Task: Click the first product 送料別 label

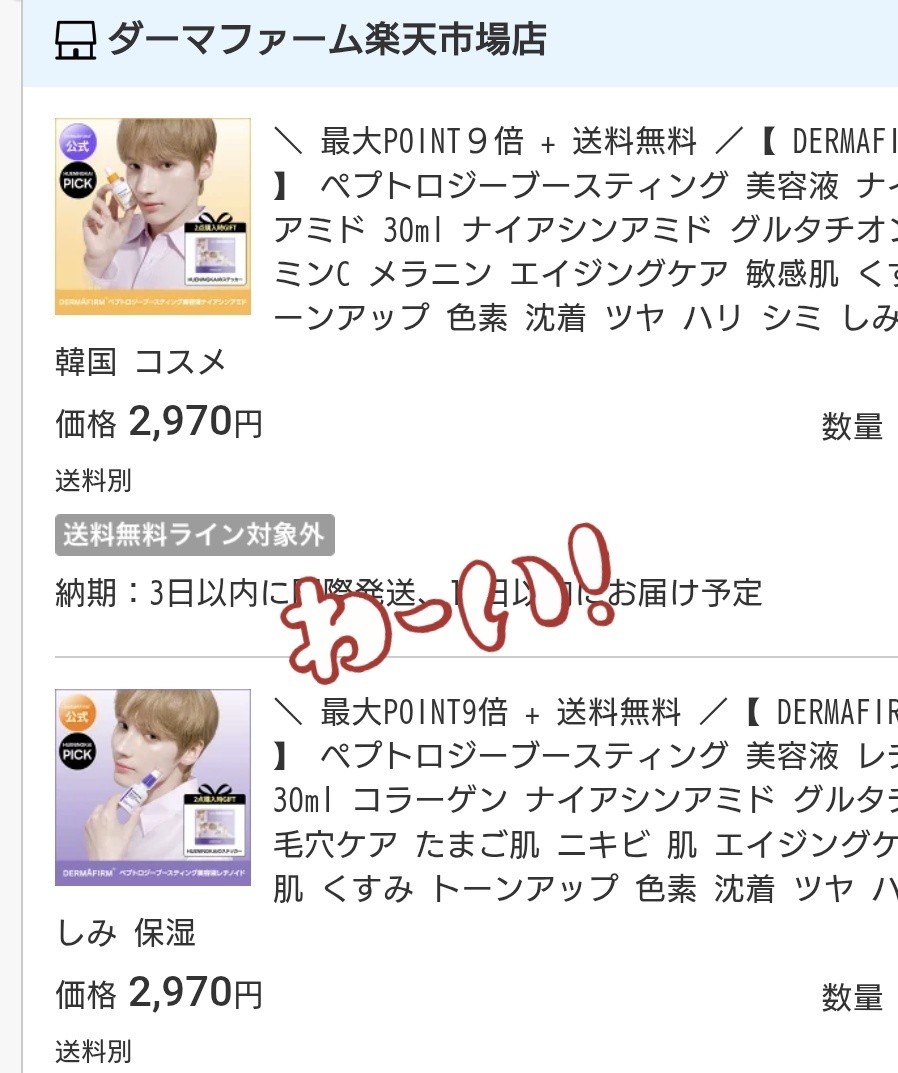Action: (x=93, y=480)
